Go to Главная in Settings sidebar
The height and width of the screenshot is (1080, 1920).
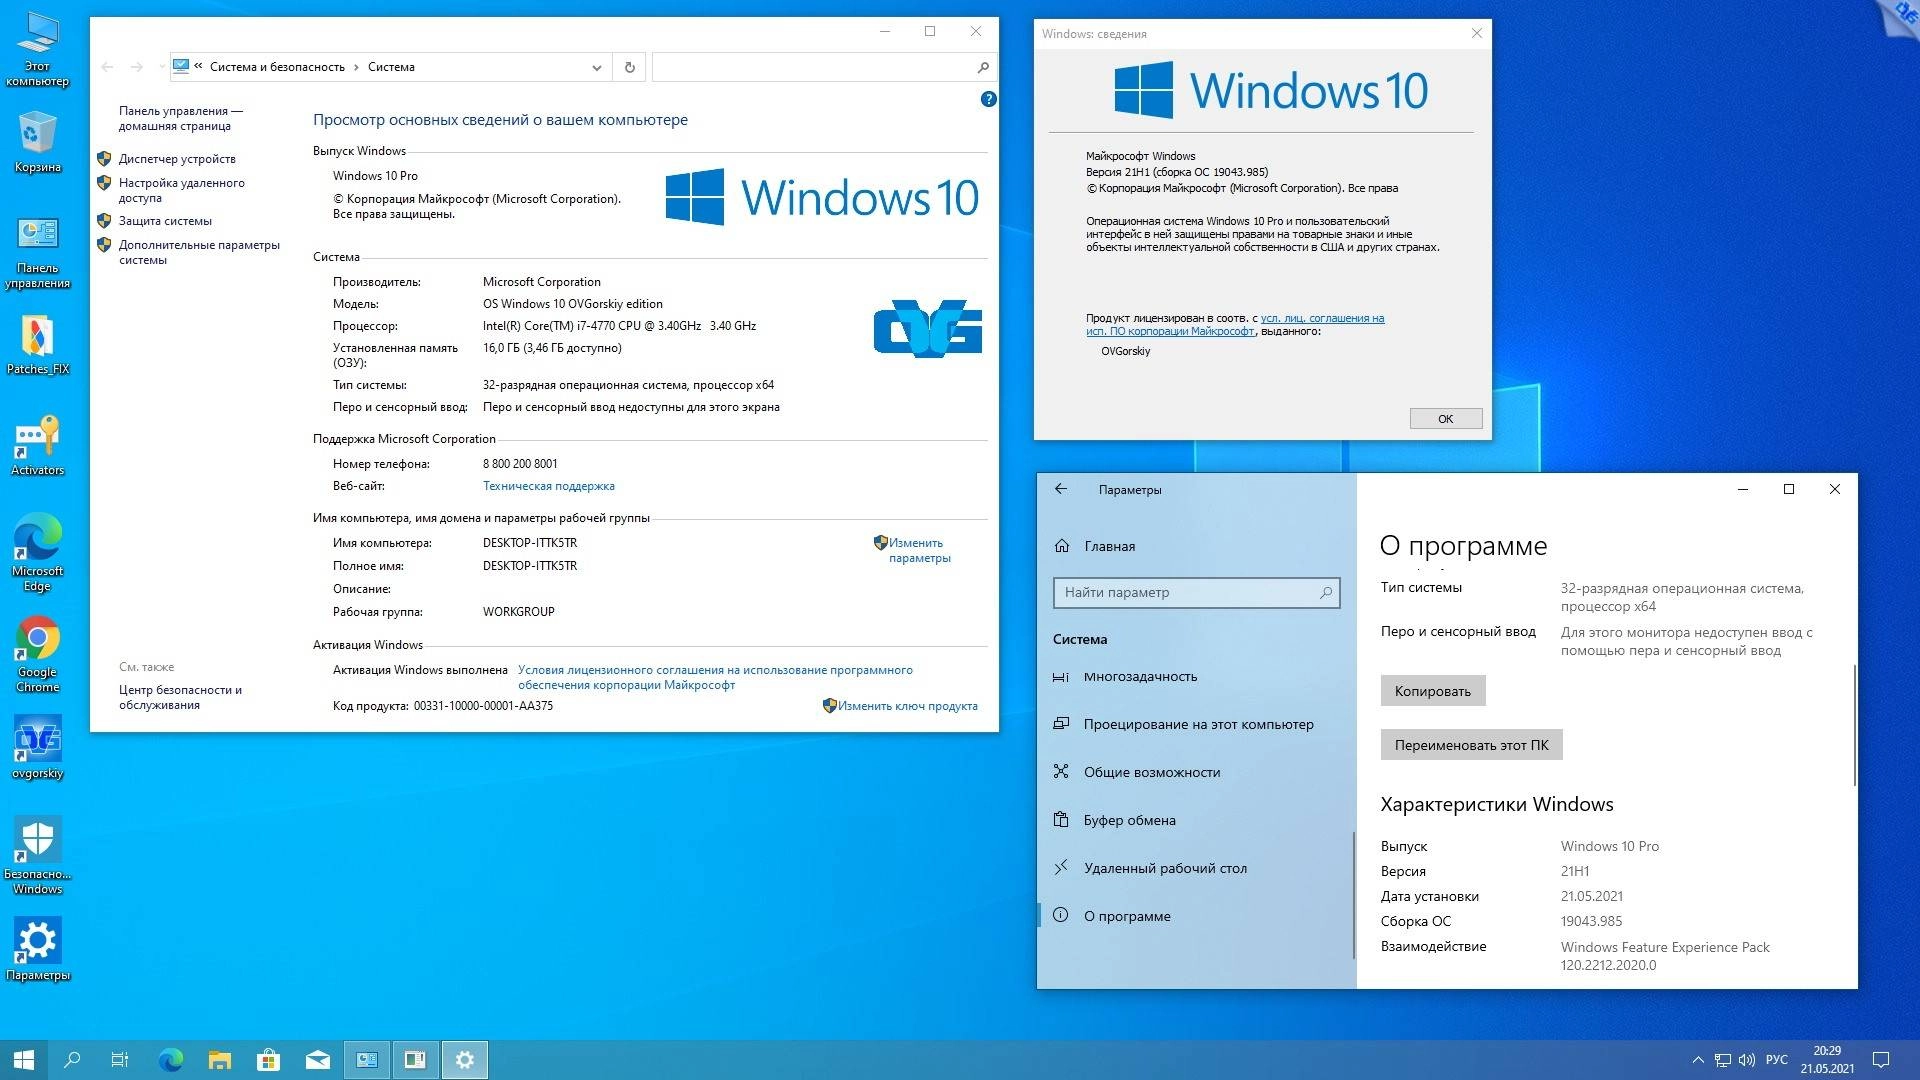click(1107, 546)
